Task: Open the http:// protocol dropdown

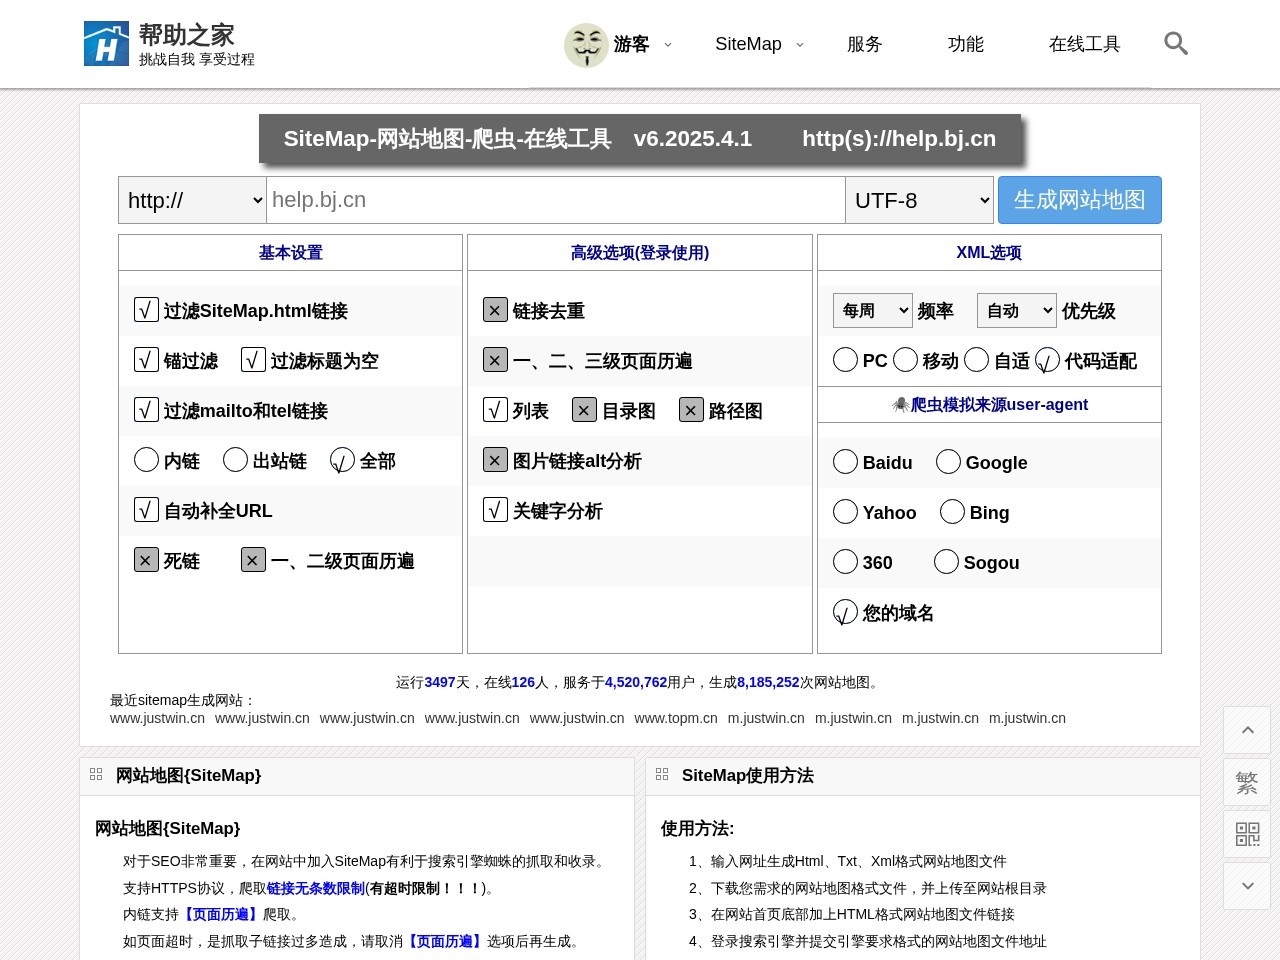Action: coord(191,200)
